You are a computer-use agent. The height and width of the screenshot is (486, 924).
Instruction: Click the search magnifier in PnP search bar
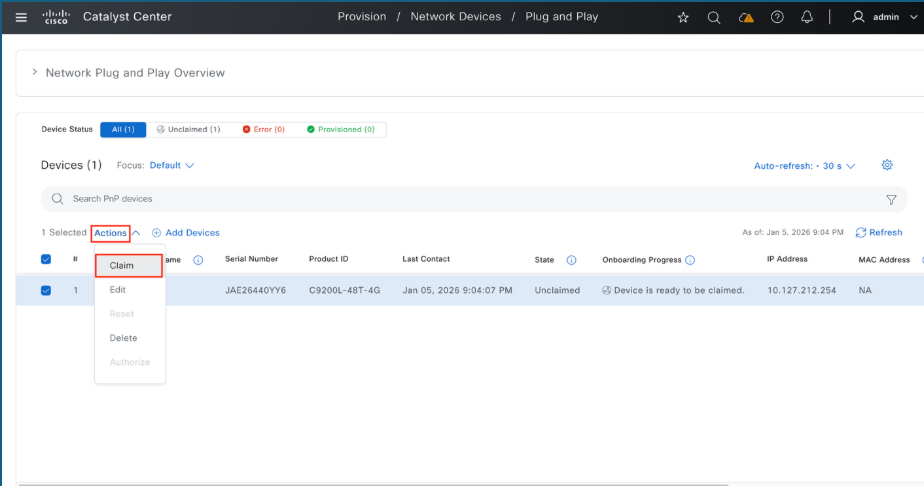pyautogui.click(x=57, y=199)
